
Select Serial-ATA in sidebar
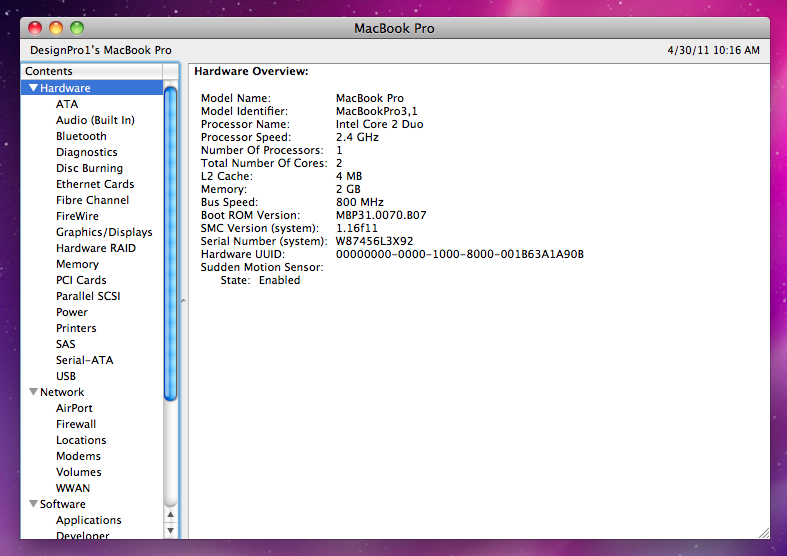[x=85, y=360]
